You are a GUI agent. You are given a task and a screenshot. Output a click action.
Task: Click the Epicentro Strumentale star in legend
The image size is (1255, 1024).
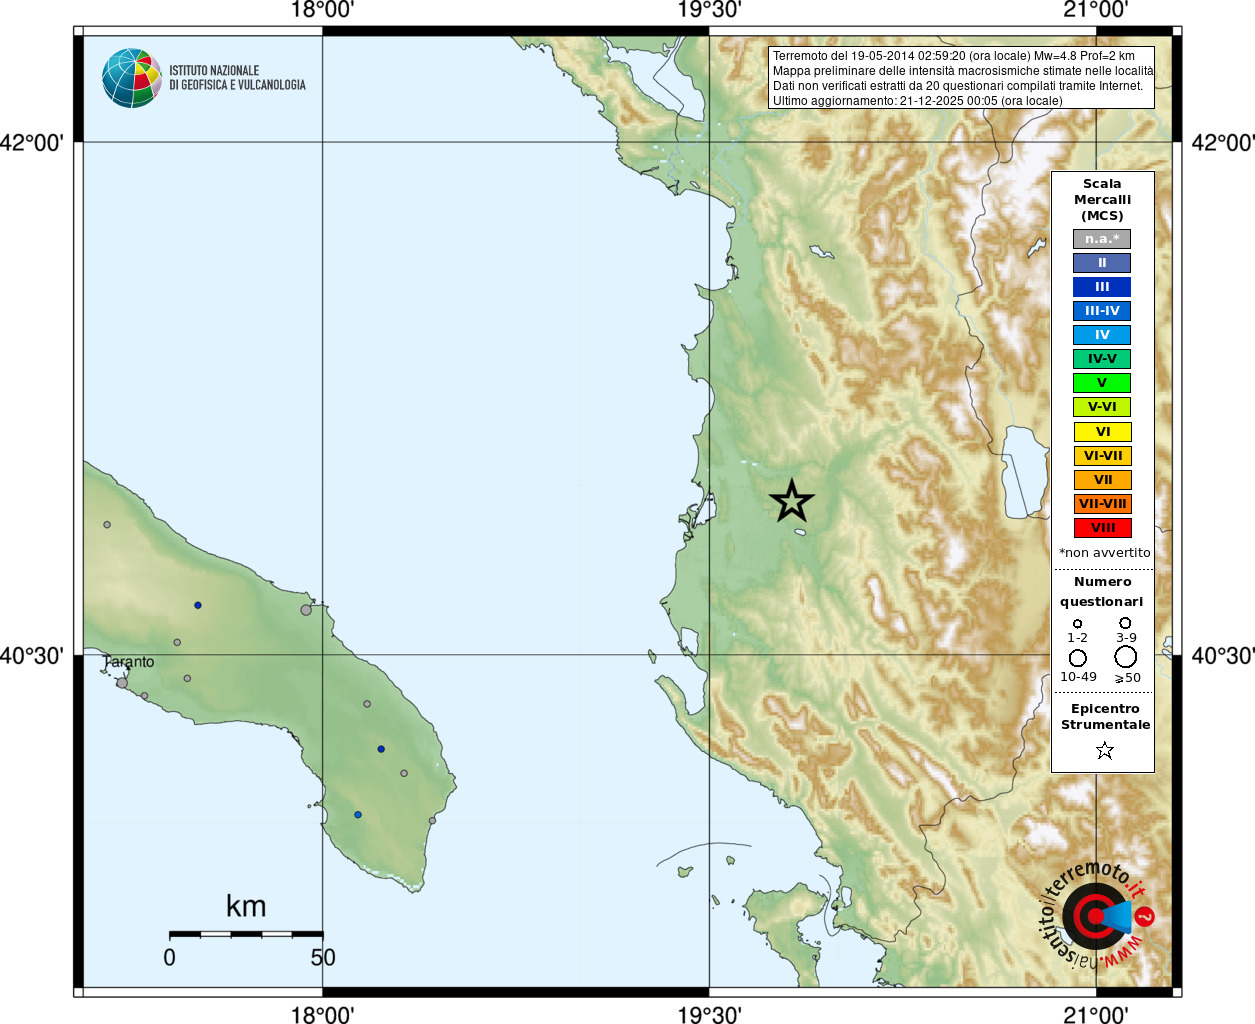(1105, 750)
